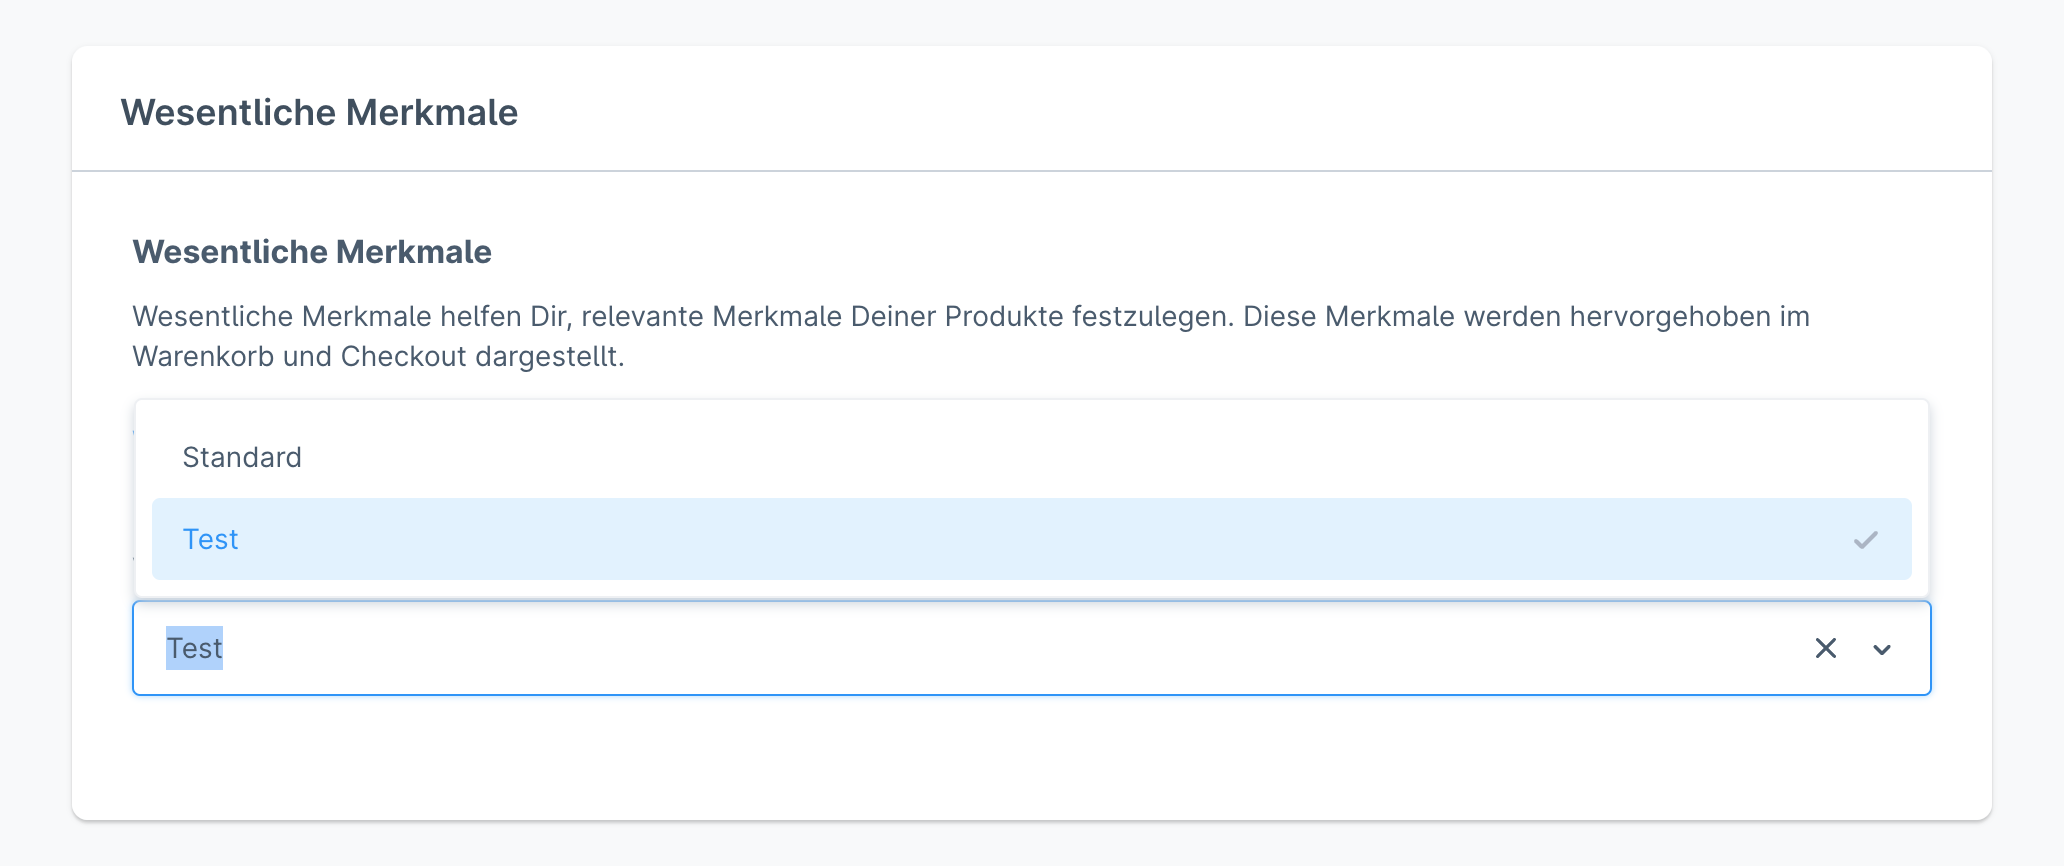The width and height of the screenshot is (2064, 866).
Task: Click the word Warenkorb in the description
Action: (x=203, y=356)
